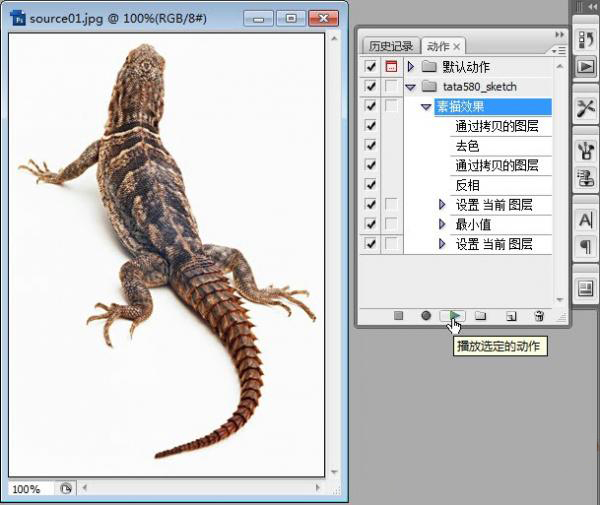Screen dimensions: 600x505
Task: Click the lizard image canvas
Action: point(166,254)
